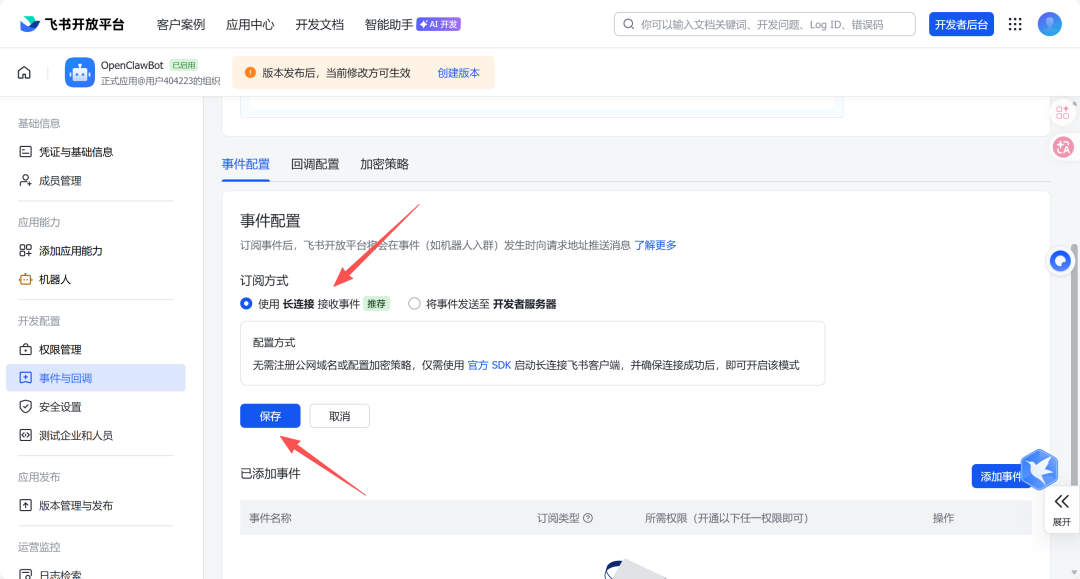Open the nine-dot app grid icon
Viewport: 1080px width, 579px height.
click(1015, 24)
